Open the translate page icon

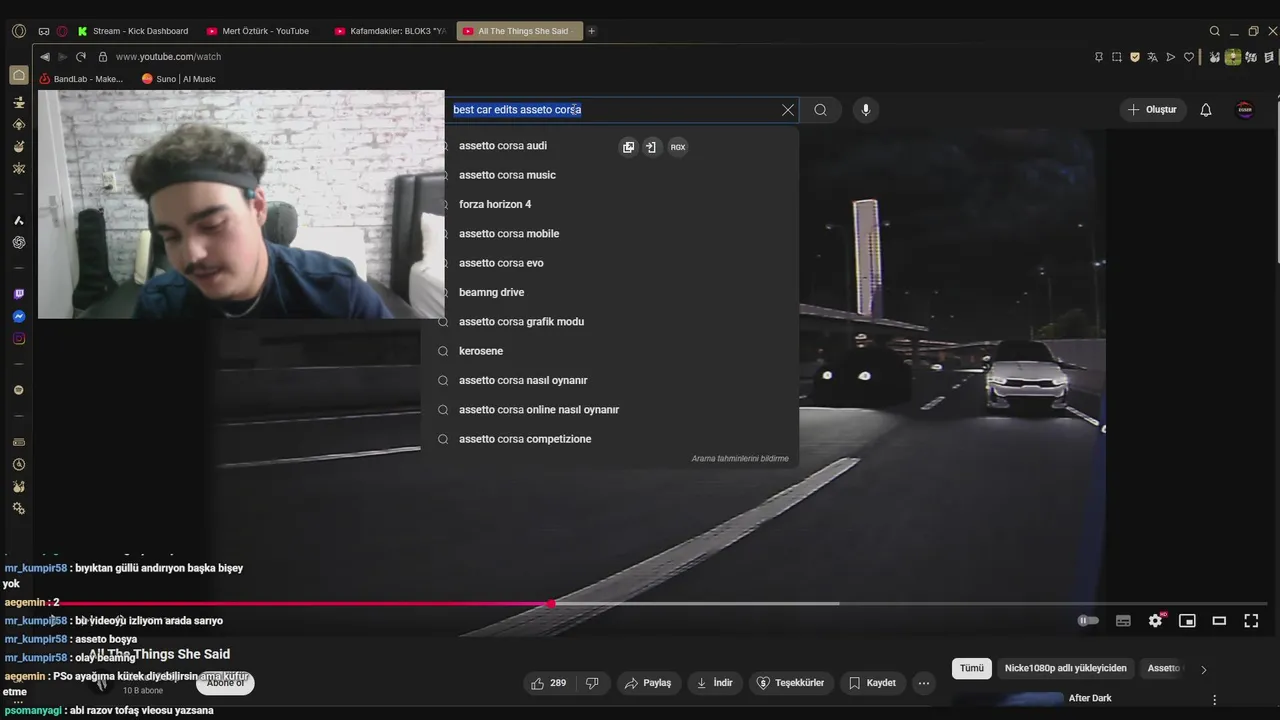[x=1153, y=57]
